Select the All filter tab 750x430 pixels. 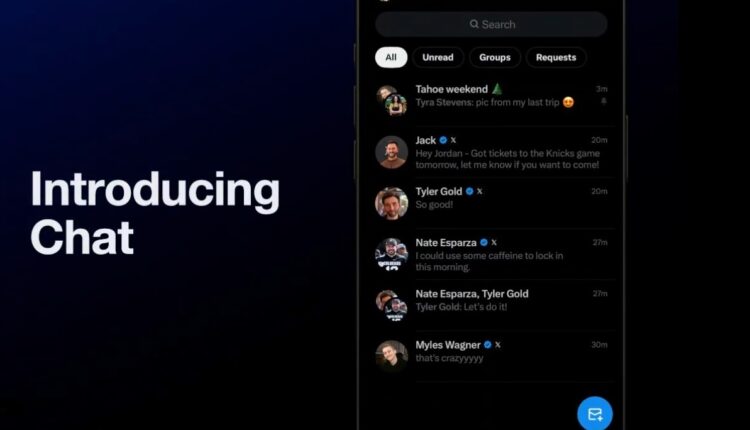pos(391,57)
